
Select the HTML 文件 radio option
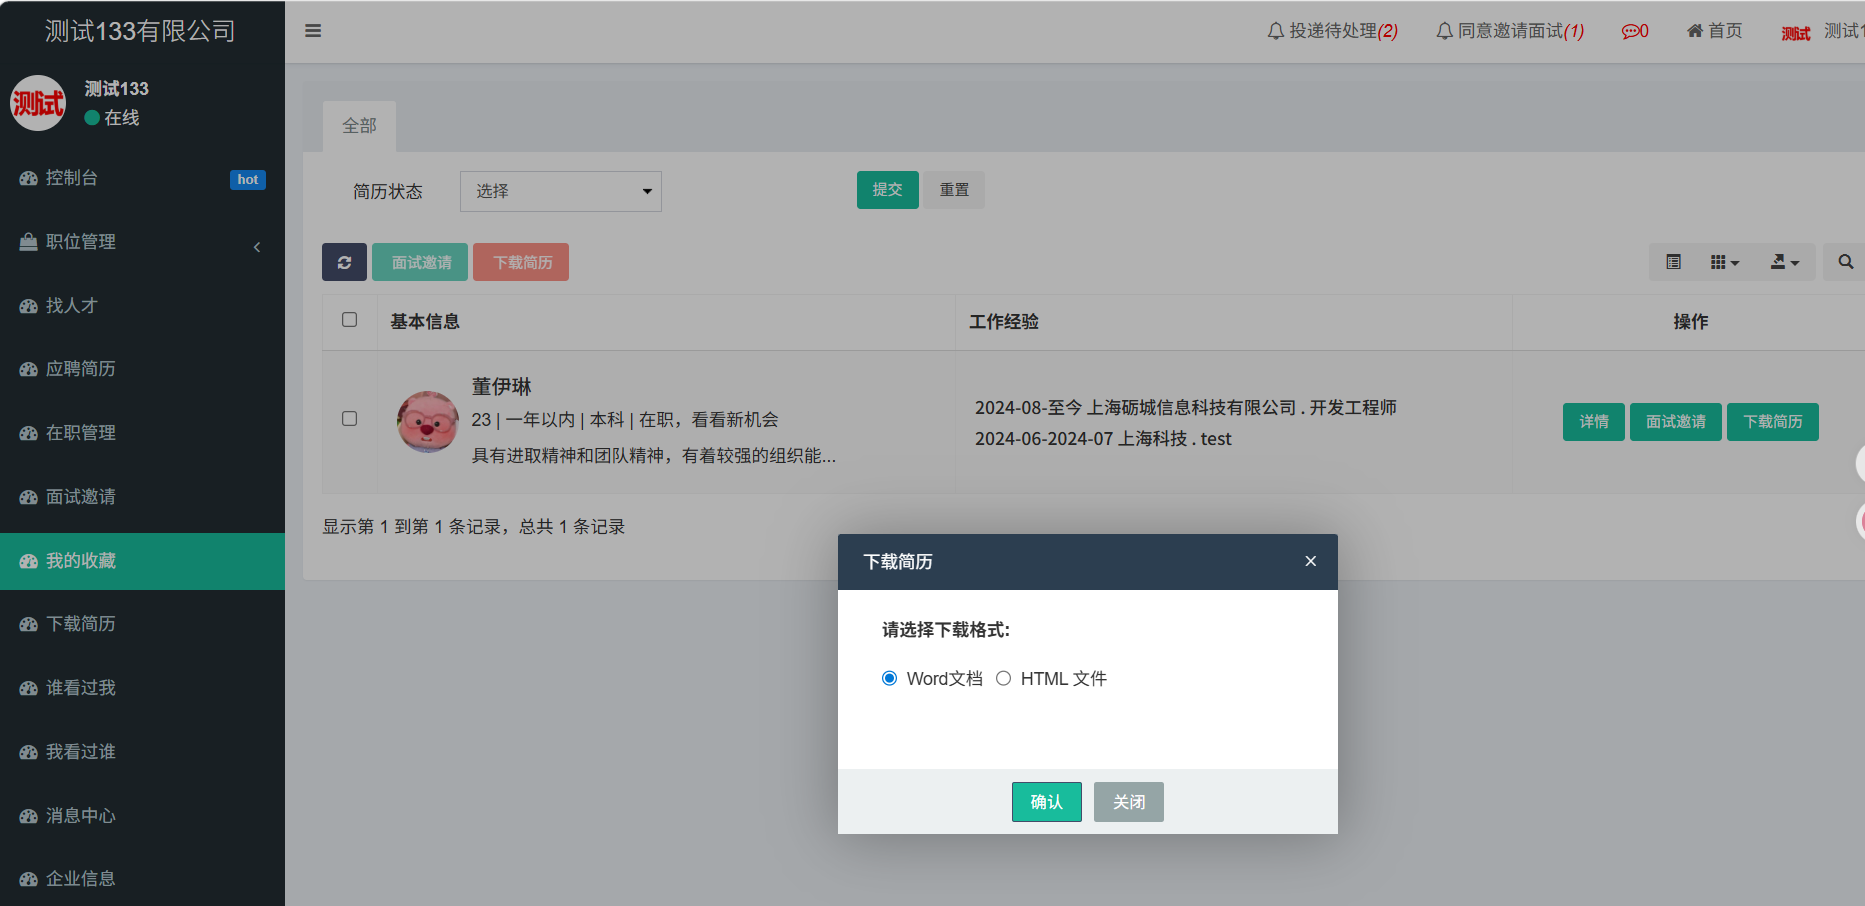coord(1003,679)
